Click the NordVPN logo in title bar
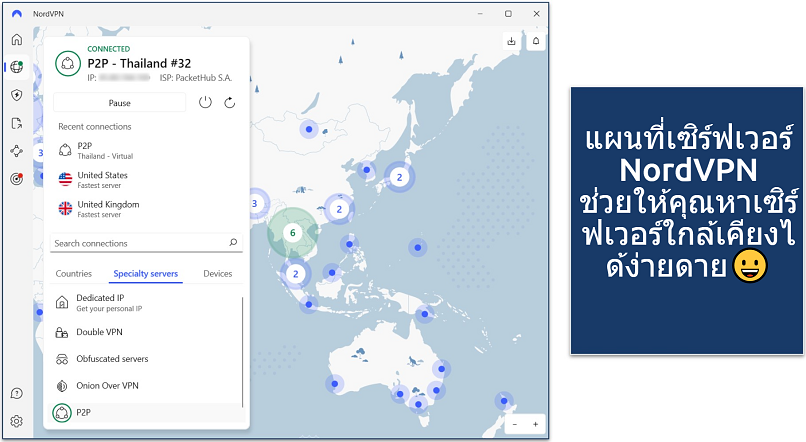806x442 pixels. [x=17, y=14]
